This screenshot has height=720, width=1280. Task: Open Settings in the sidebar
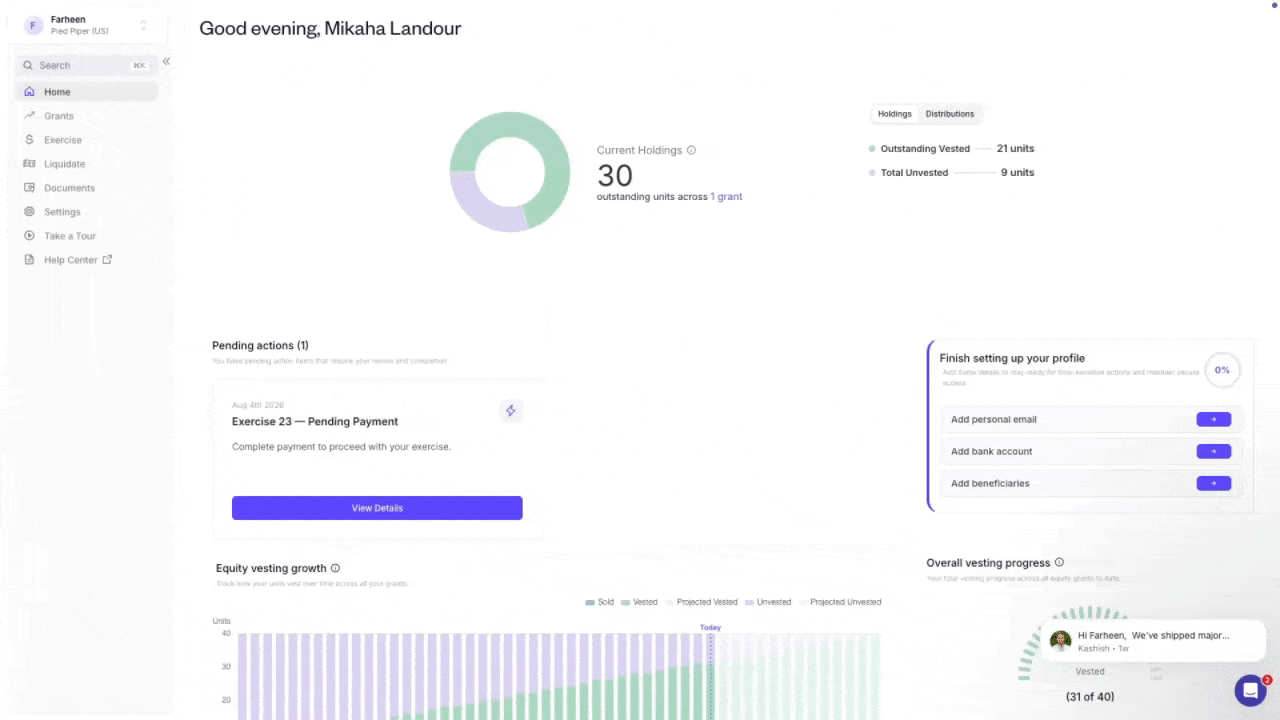click(86, 212)
